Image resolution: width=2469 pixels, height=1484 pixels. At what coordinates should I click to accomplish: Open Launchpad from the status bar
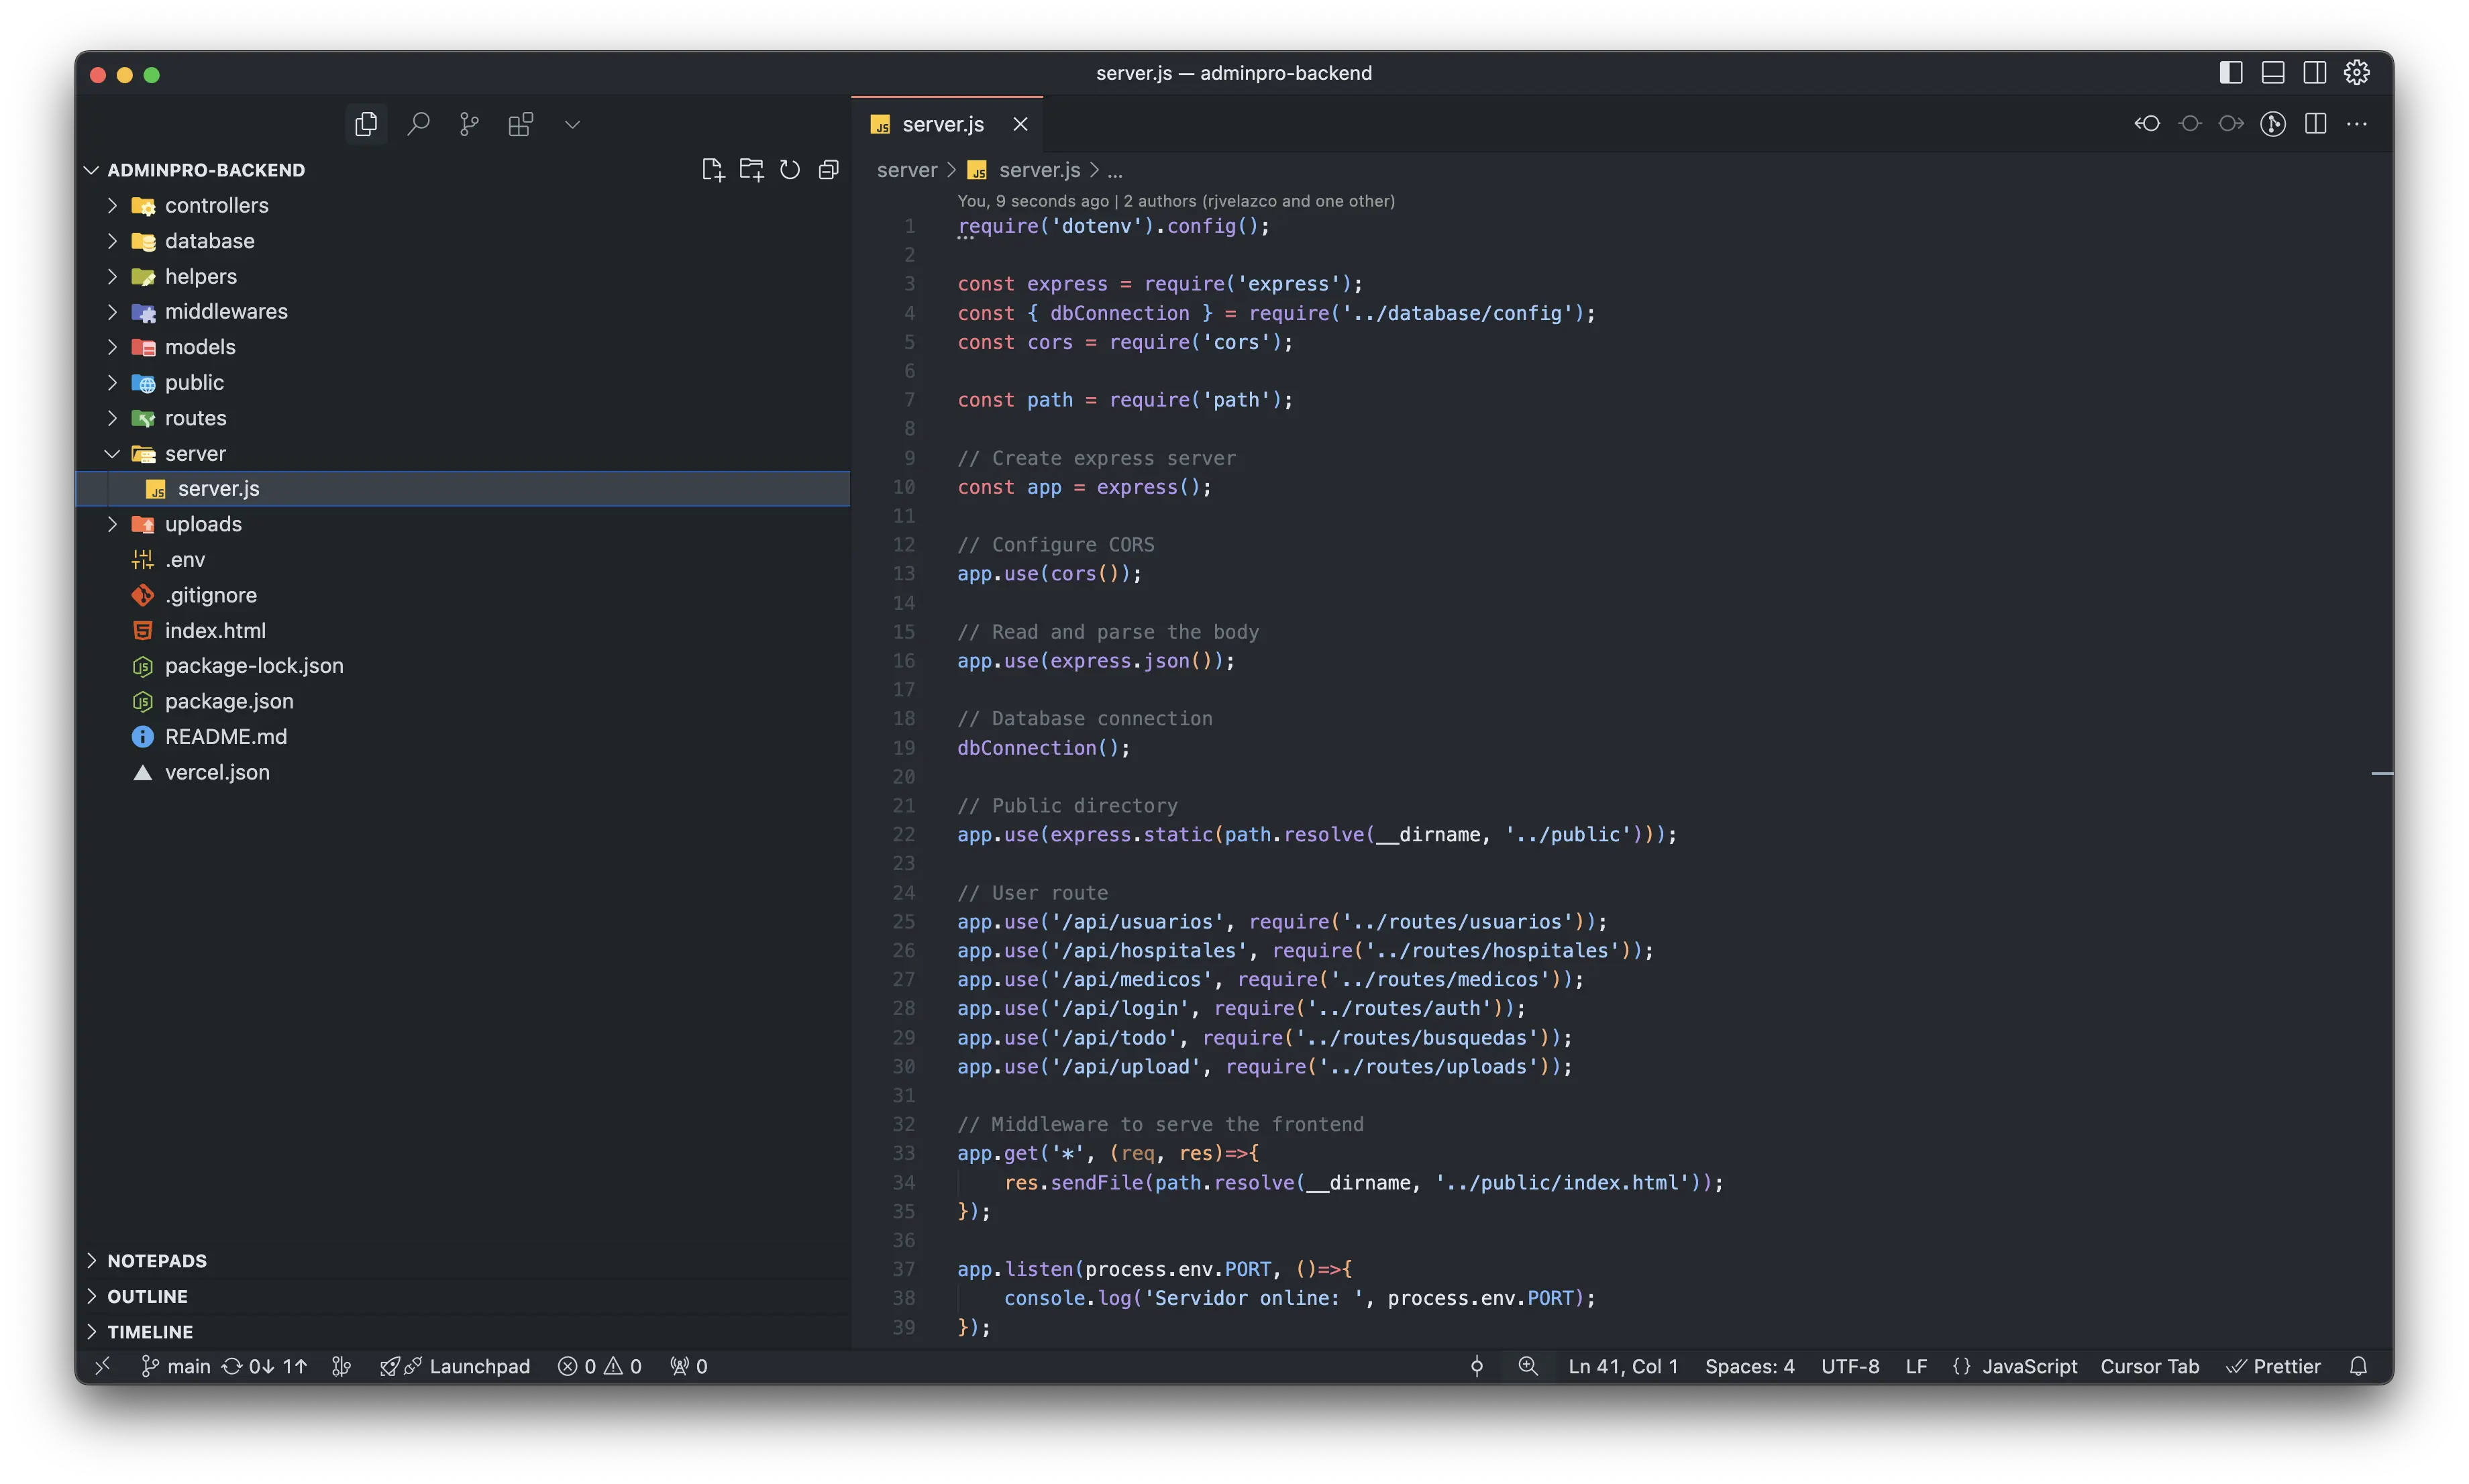(455, 1366)
